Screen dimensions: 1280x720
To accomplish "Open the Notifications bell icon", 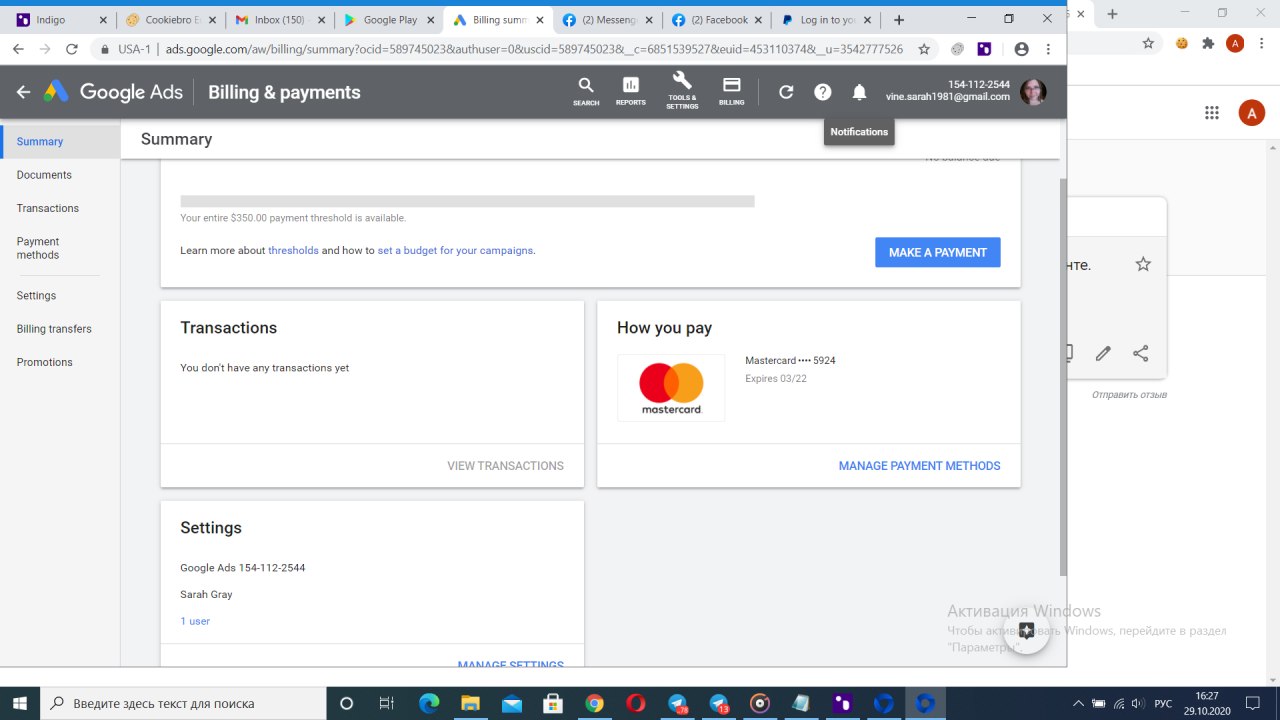I will click(x=859, y=92).
